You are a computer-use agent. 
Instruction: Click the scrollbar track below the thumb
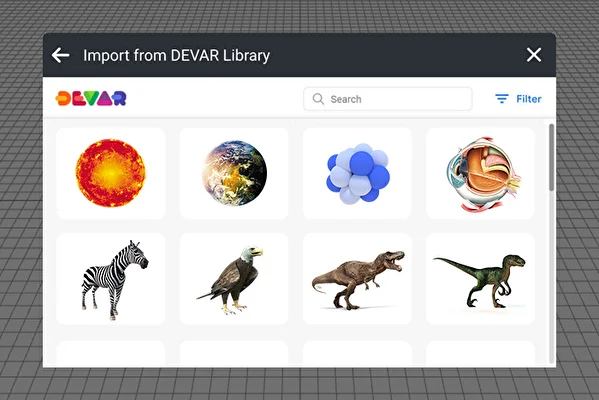point(551,277)
